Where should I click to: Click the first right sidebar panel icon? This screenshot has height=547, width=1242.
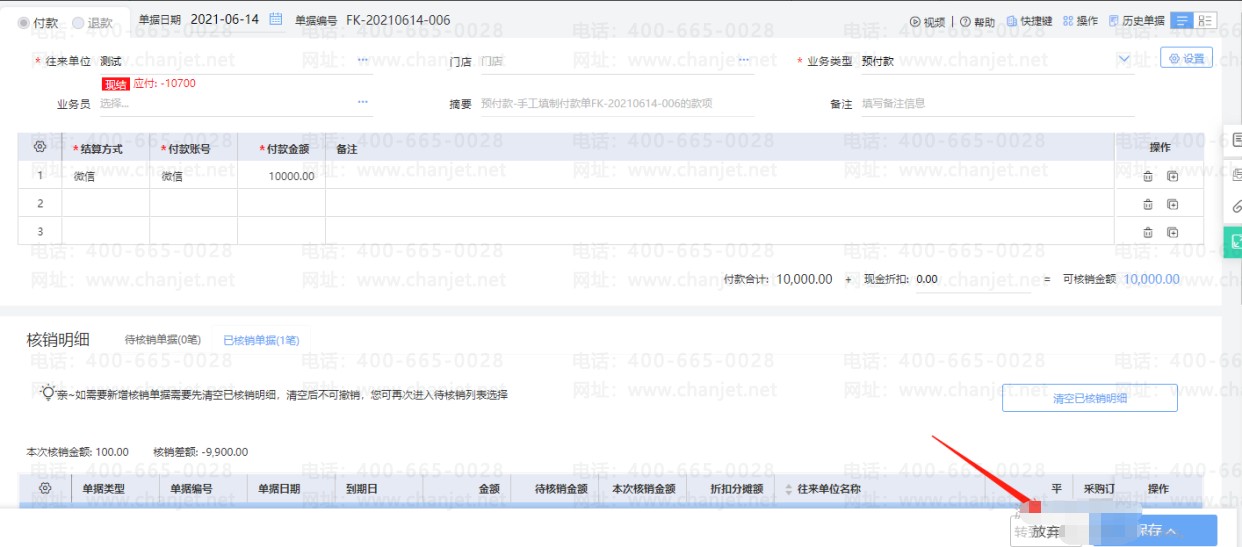click(1236, 141)
